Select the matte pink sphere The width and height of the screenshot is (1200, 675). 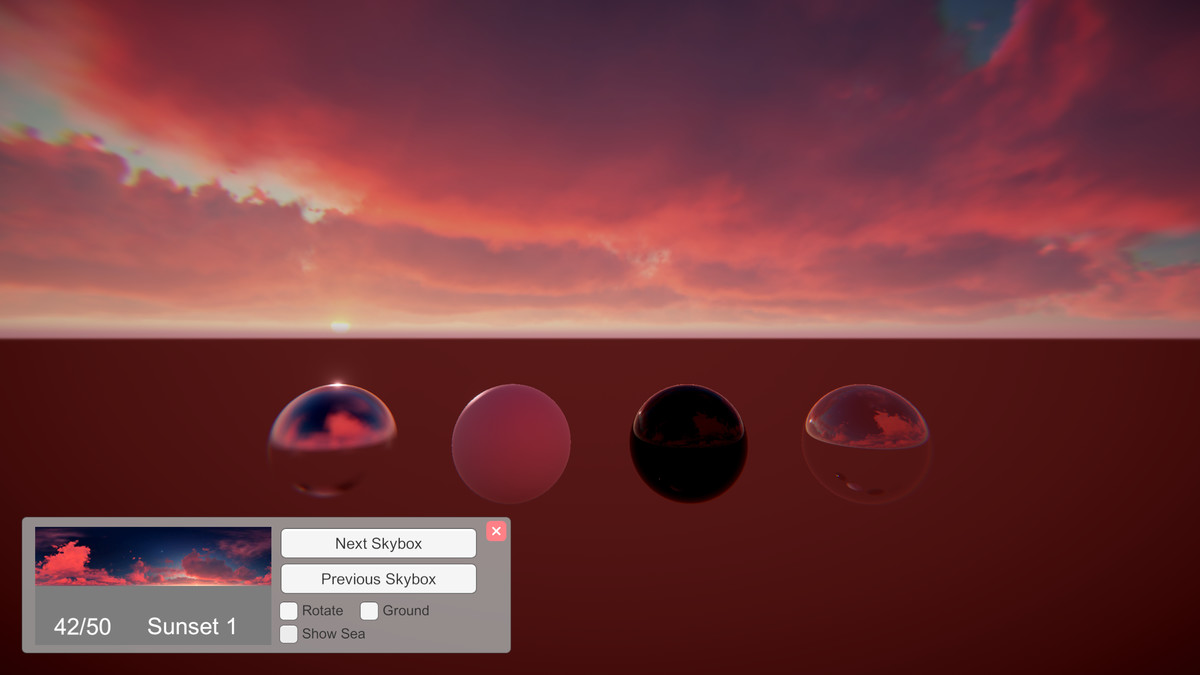510,440
